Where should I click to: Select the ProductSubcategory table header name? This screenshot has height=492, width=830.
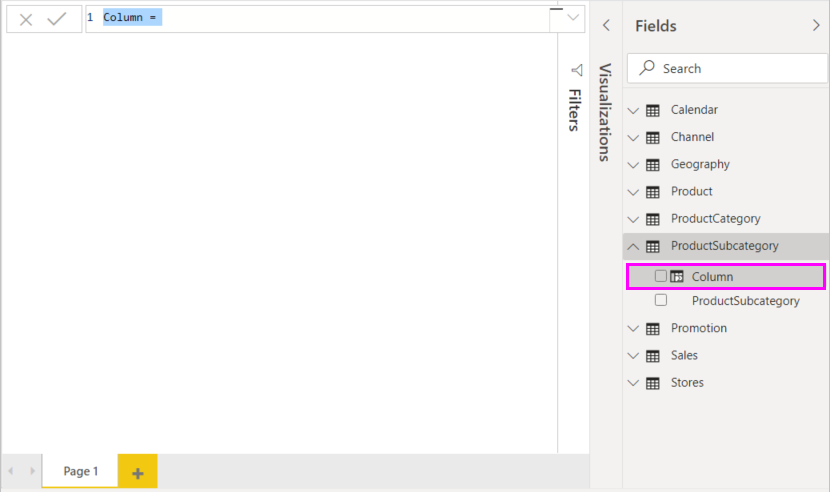coord(725,246)
